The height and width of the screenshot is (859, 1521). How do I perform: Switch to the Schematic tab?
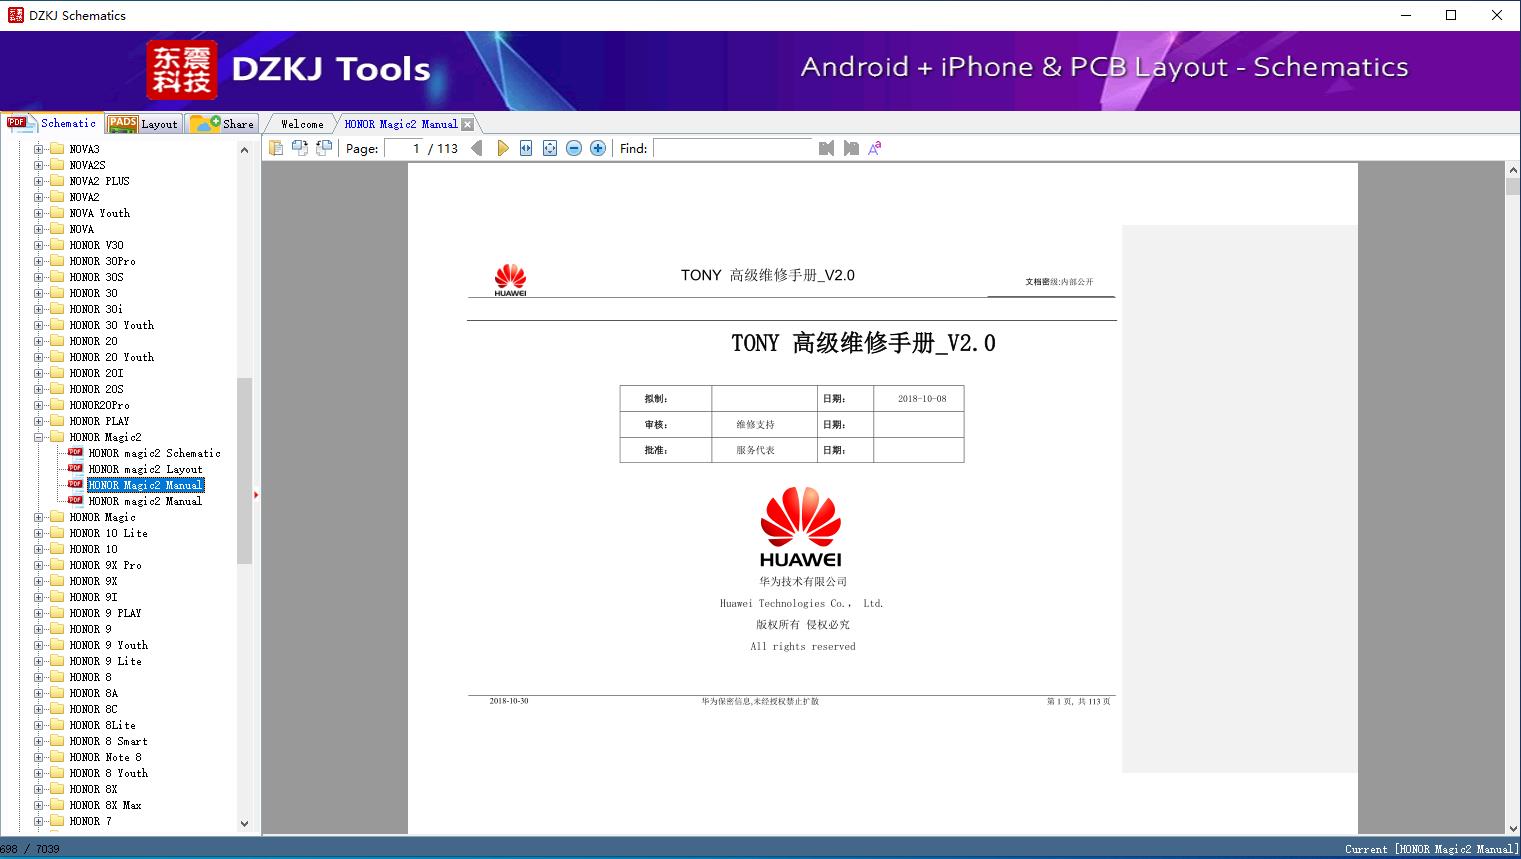click(52, 123)
